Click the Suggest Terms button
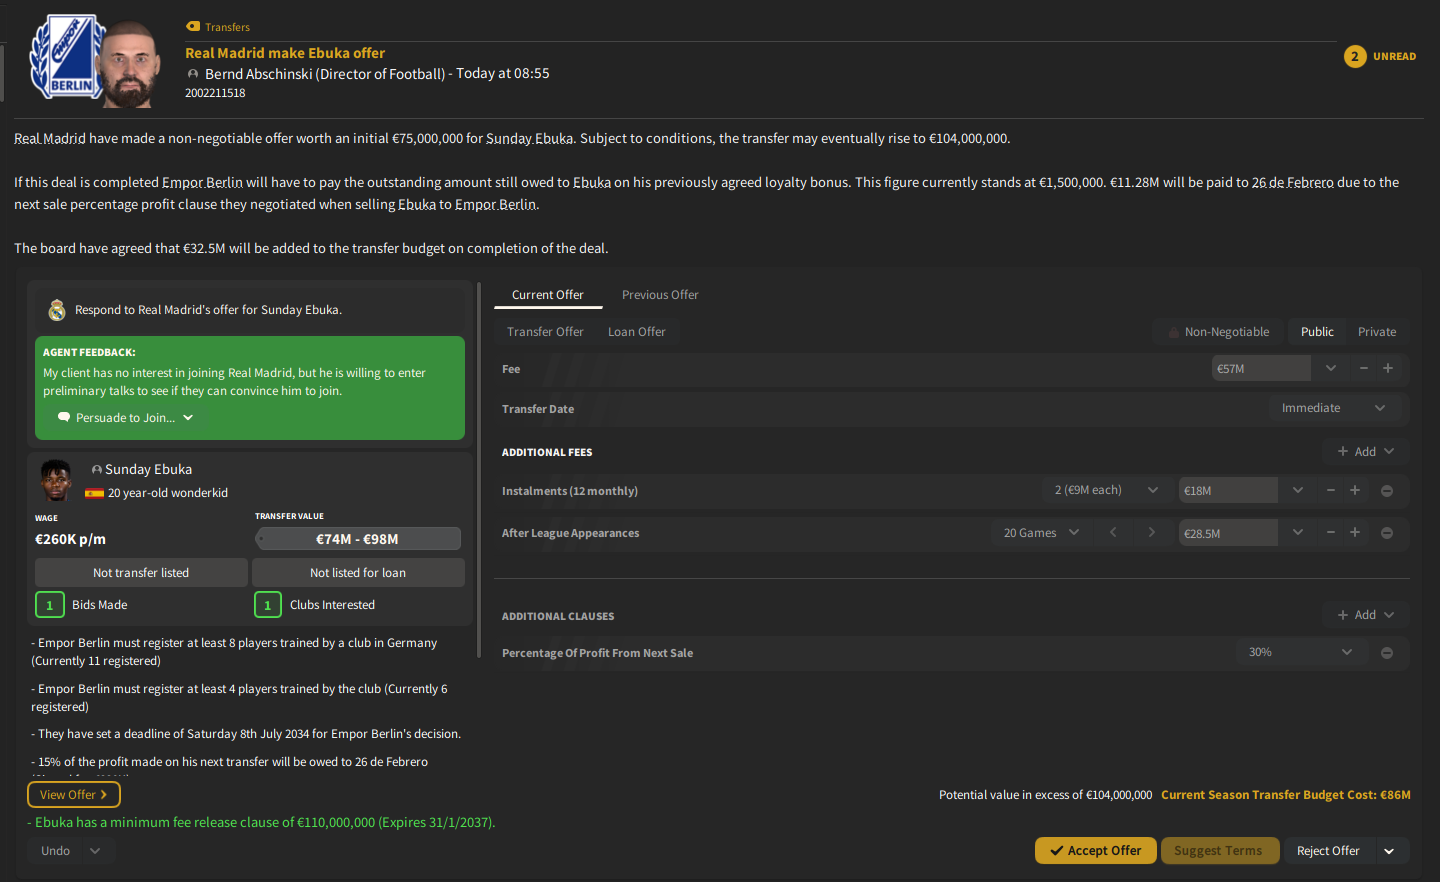Image resolution: width=1440 pixels, height=882 pixels. [x=1219, y=851]
